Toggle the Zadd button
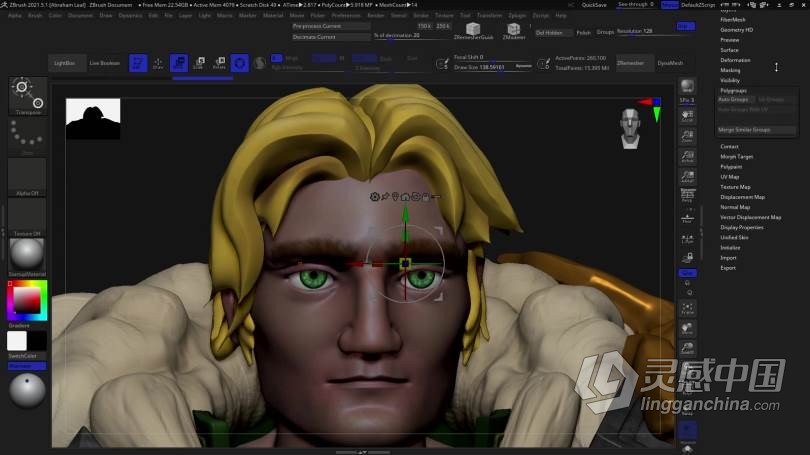810x455 pixels. click(364, 58)
